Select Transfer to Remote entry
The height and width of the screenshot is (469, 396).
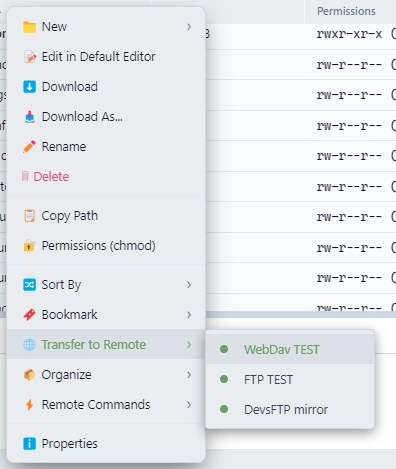[106, 344]
